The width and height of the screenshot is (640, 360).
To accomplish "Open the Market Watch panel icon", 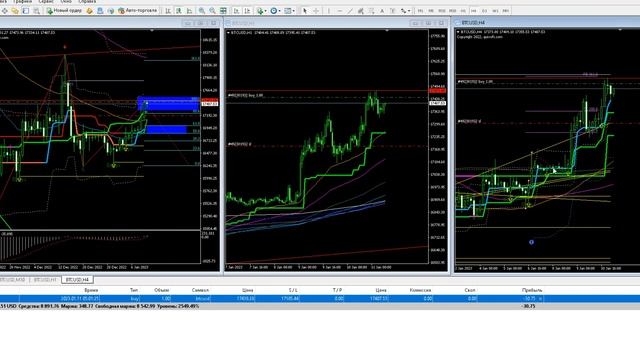I will coord(26,11).
